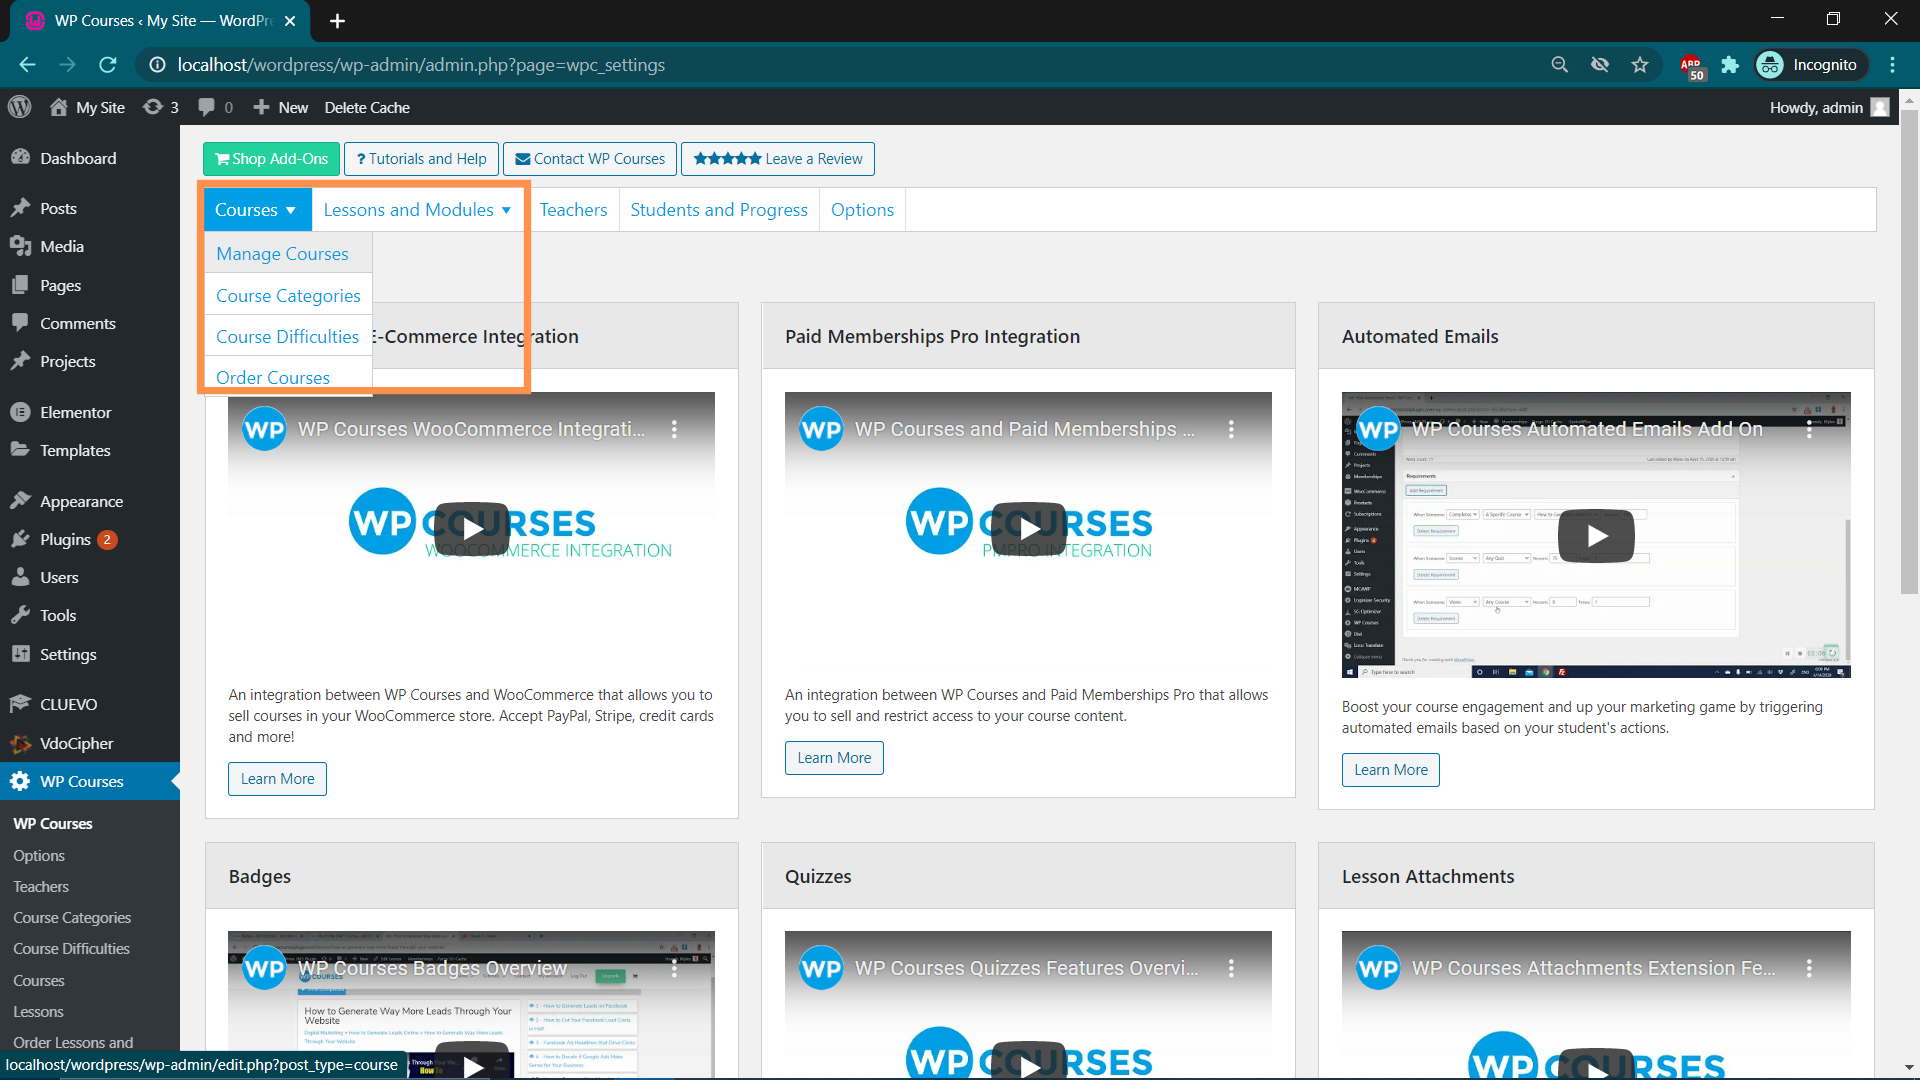Select Manage Courses from dropdown
The width and height of the screenshot is (1920, 1080).
(x=288, y=254)
